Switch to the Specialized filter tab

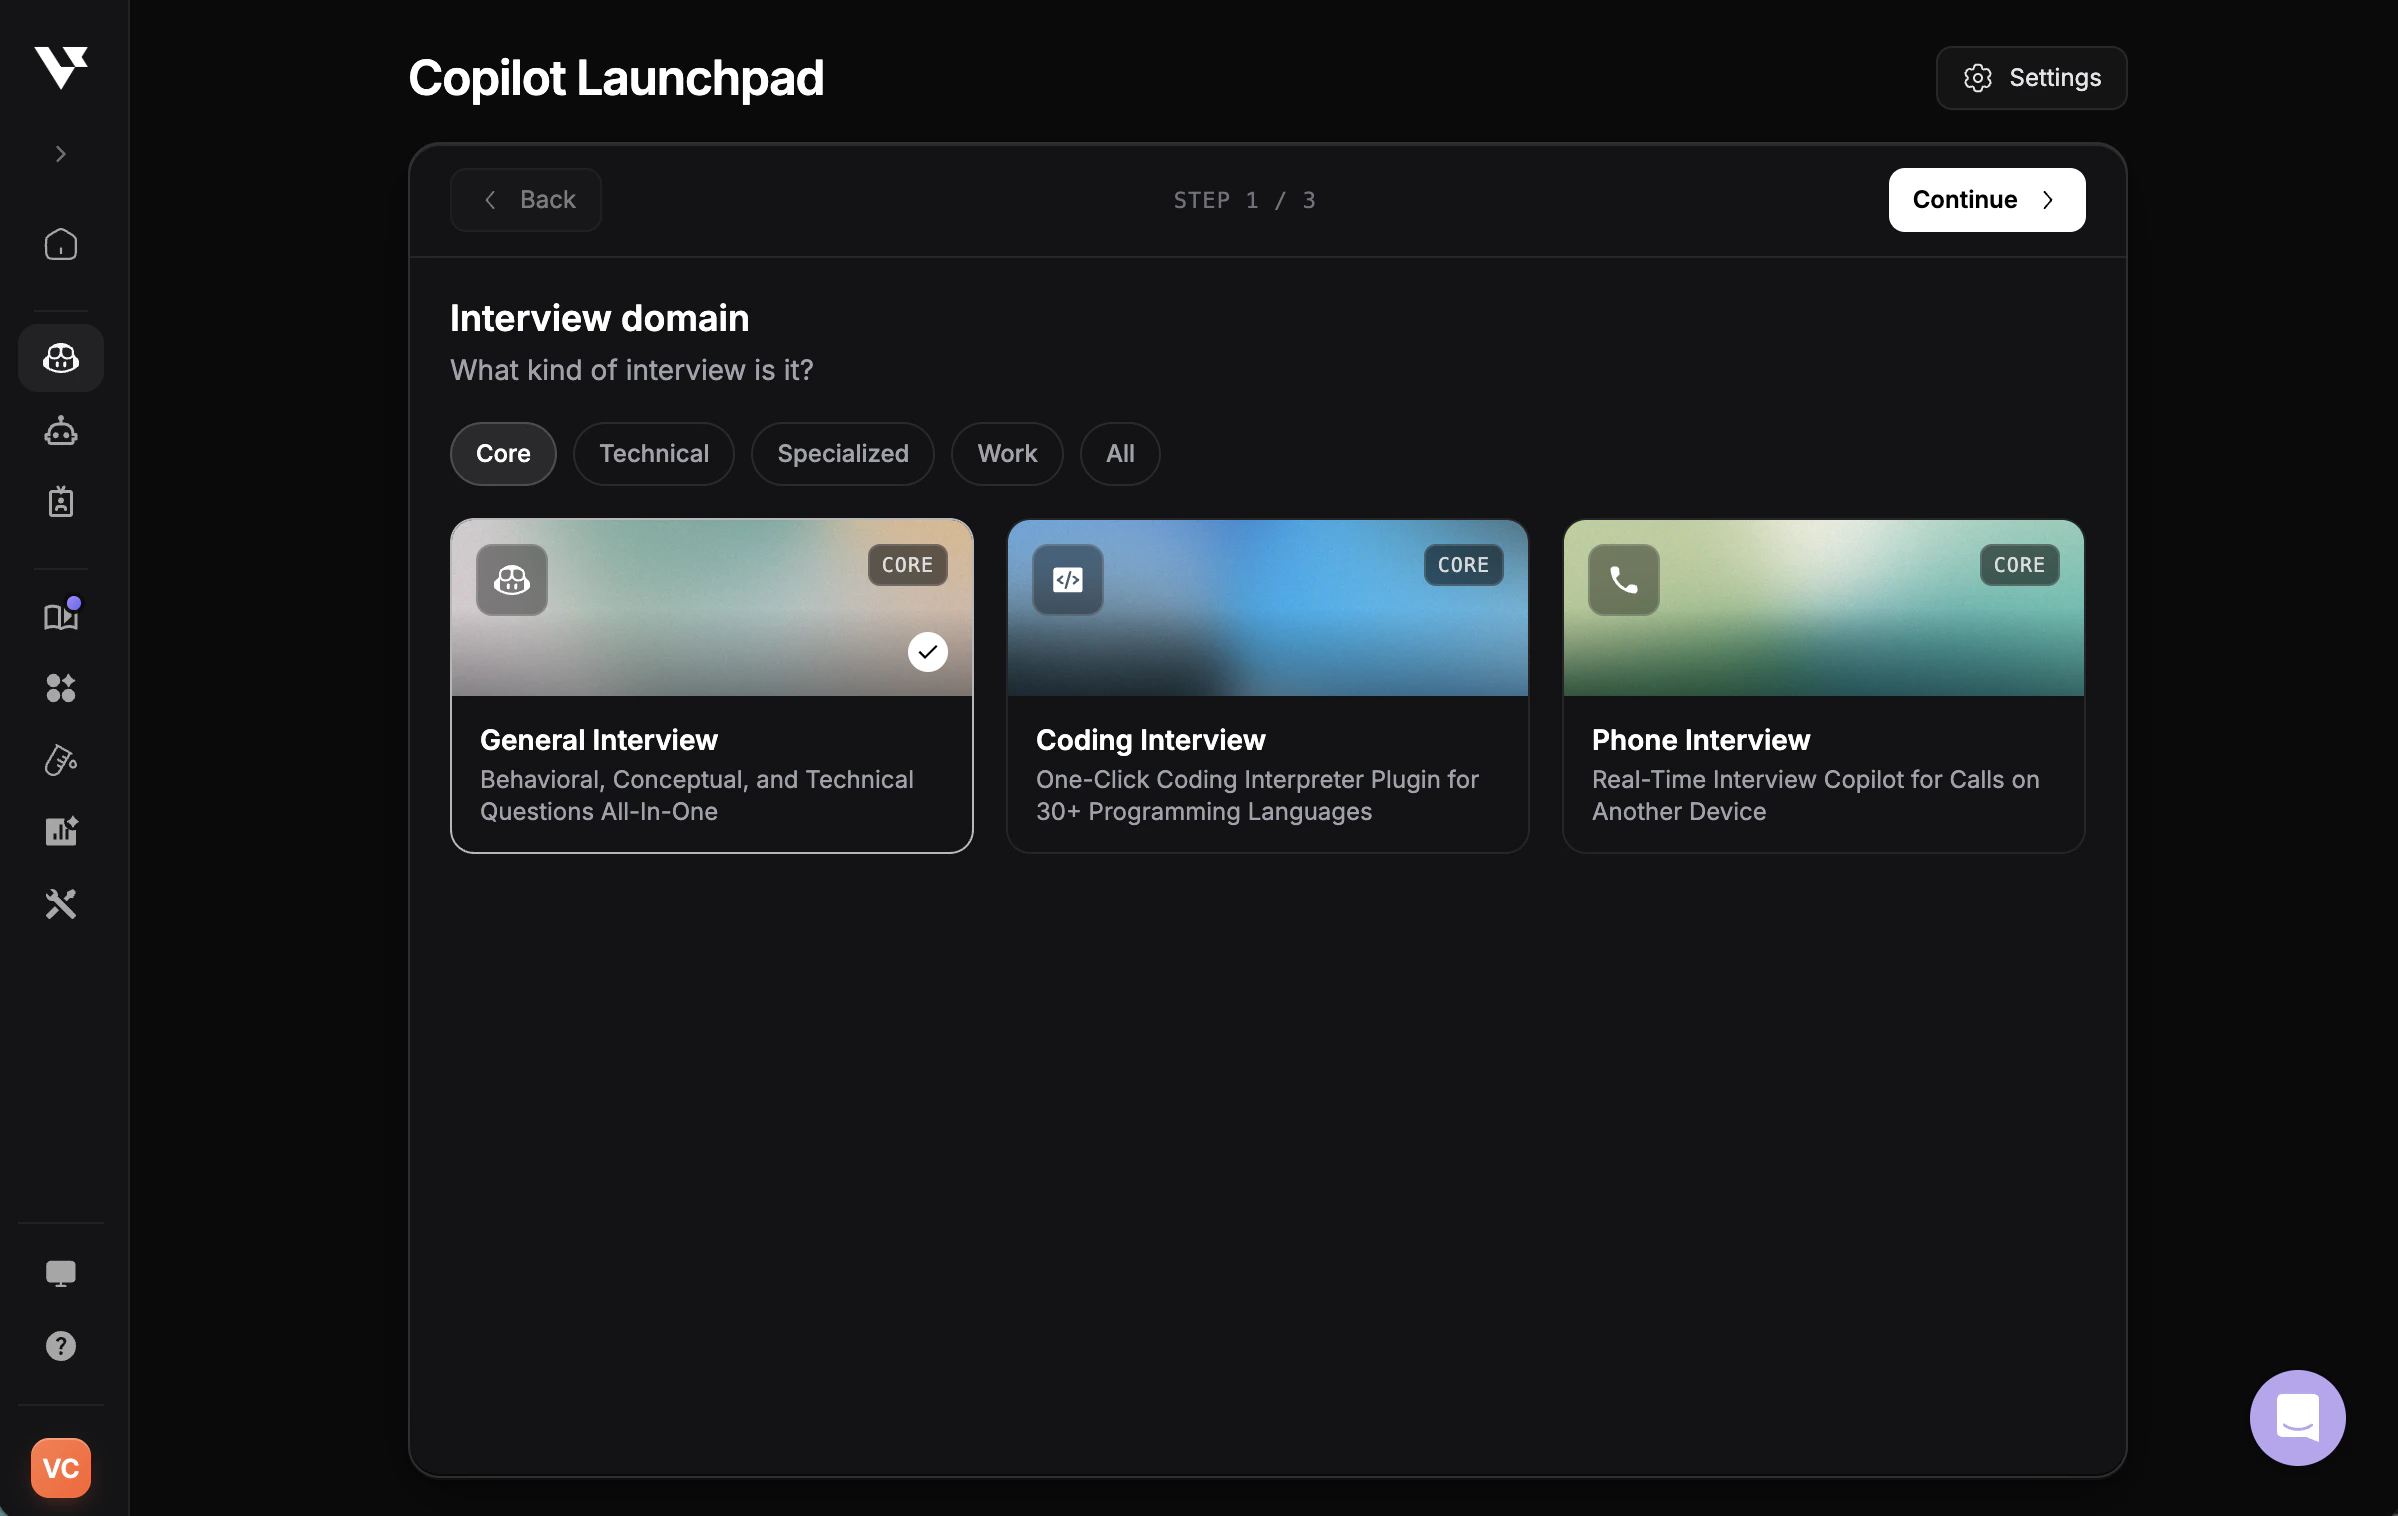843,454
